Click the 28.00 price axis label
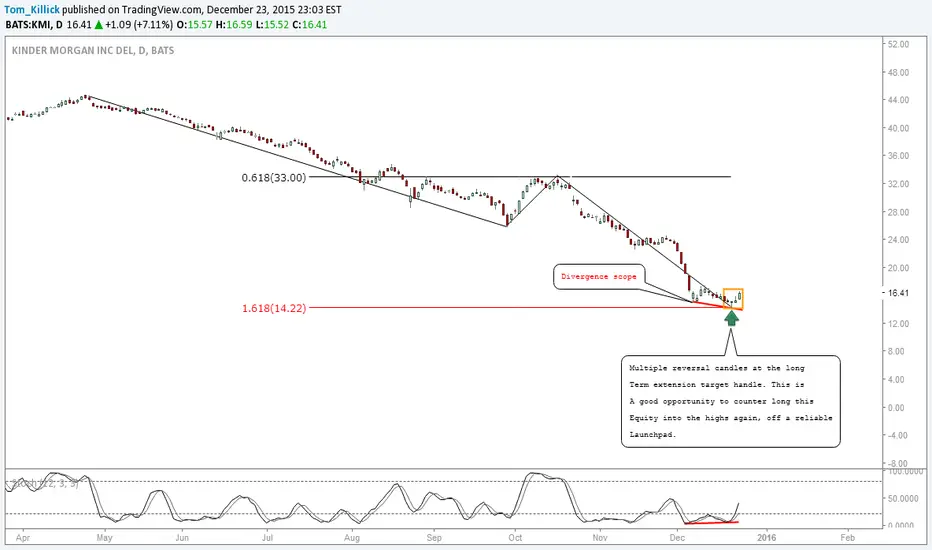This screenshot has height=550, width=932. pos(898,212)
